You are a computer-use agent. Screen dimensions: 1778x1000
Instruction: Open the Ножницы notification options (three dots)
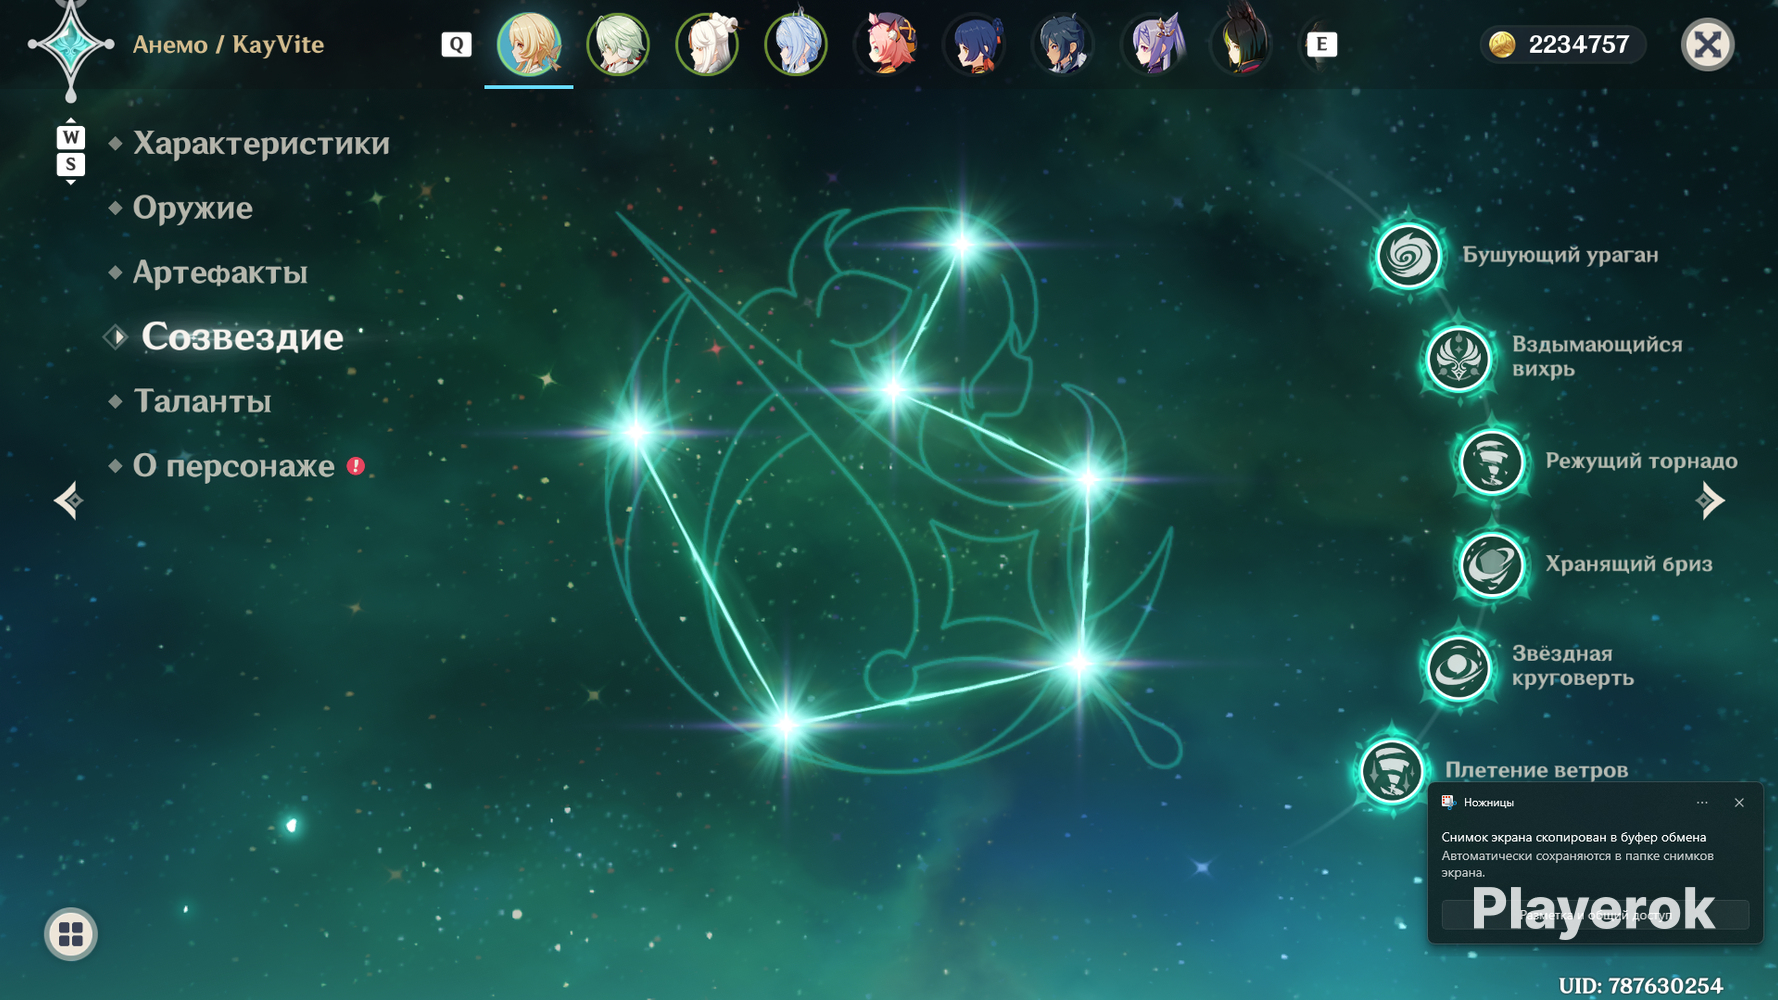[x=1702, y=802]
